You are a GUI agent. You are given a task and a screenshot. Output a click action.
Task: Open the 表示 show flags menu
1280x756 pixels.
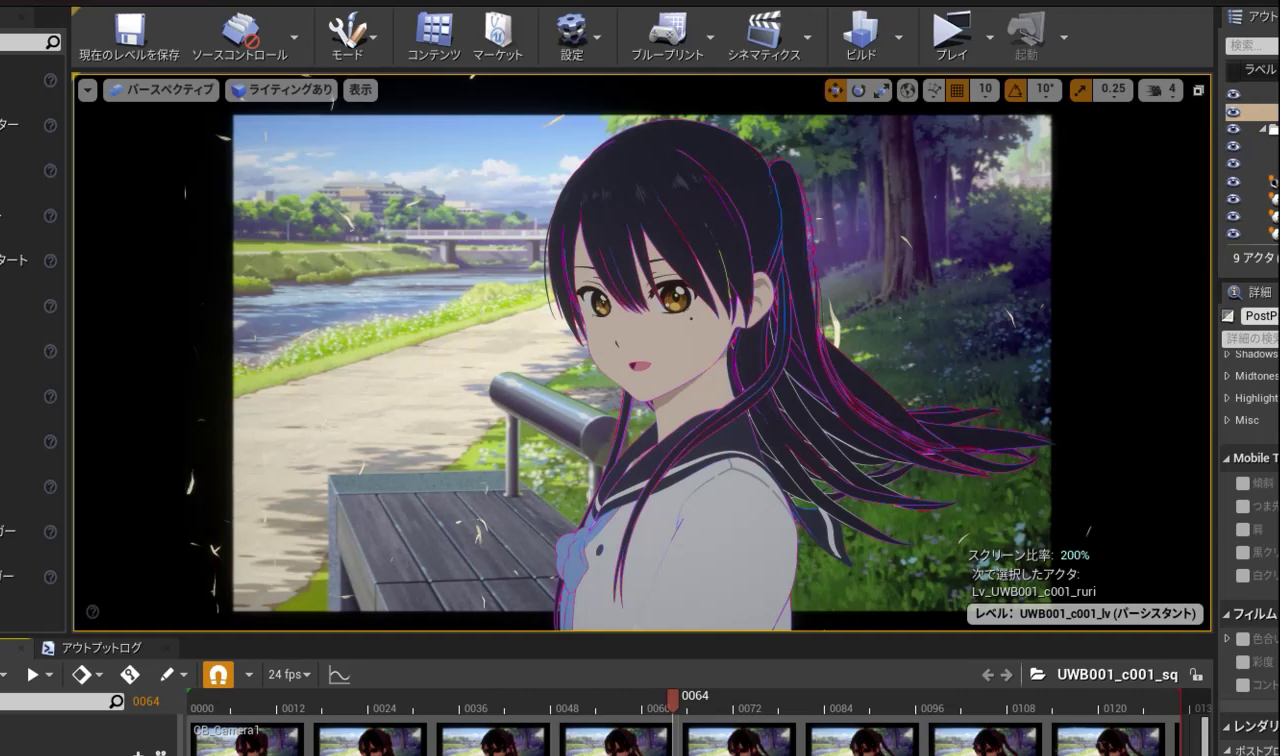[360, 90]
